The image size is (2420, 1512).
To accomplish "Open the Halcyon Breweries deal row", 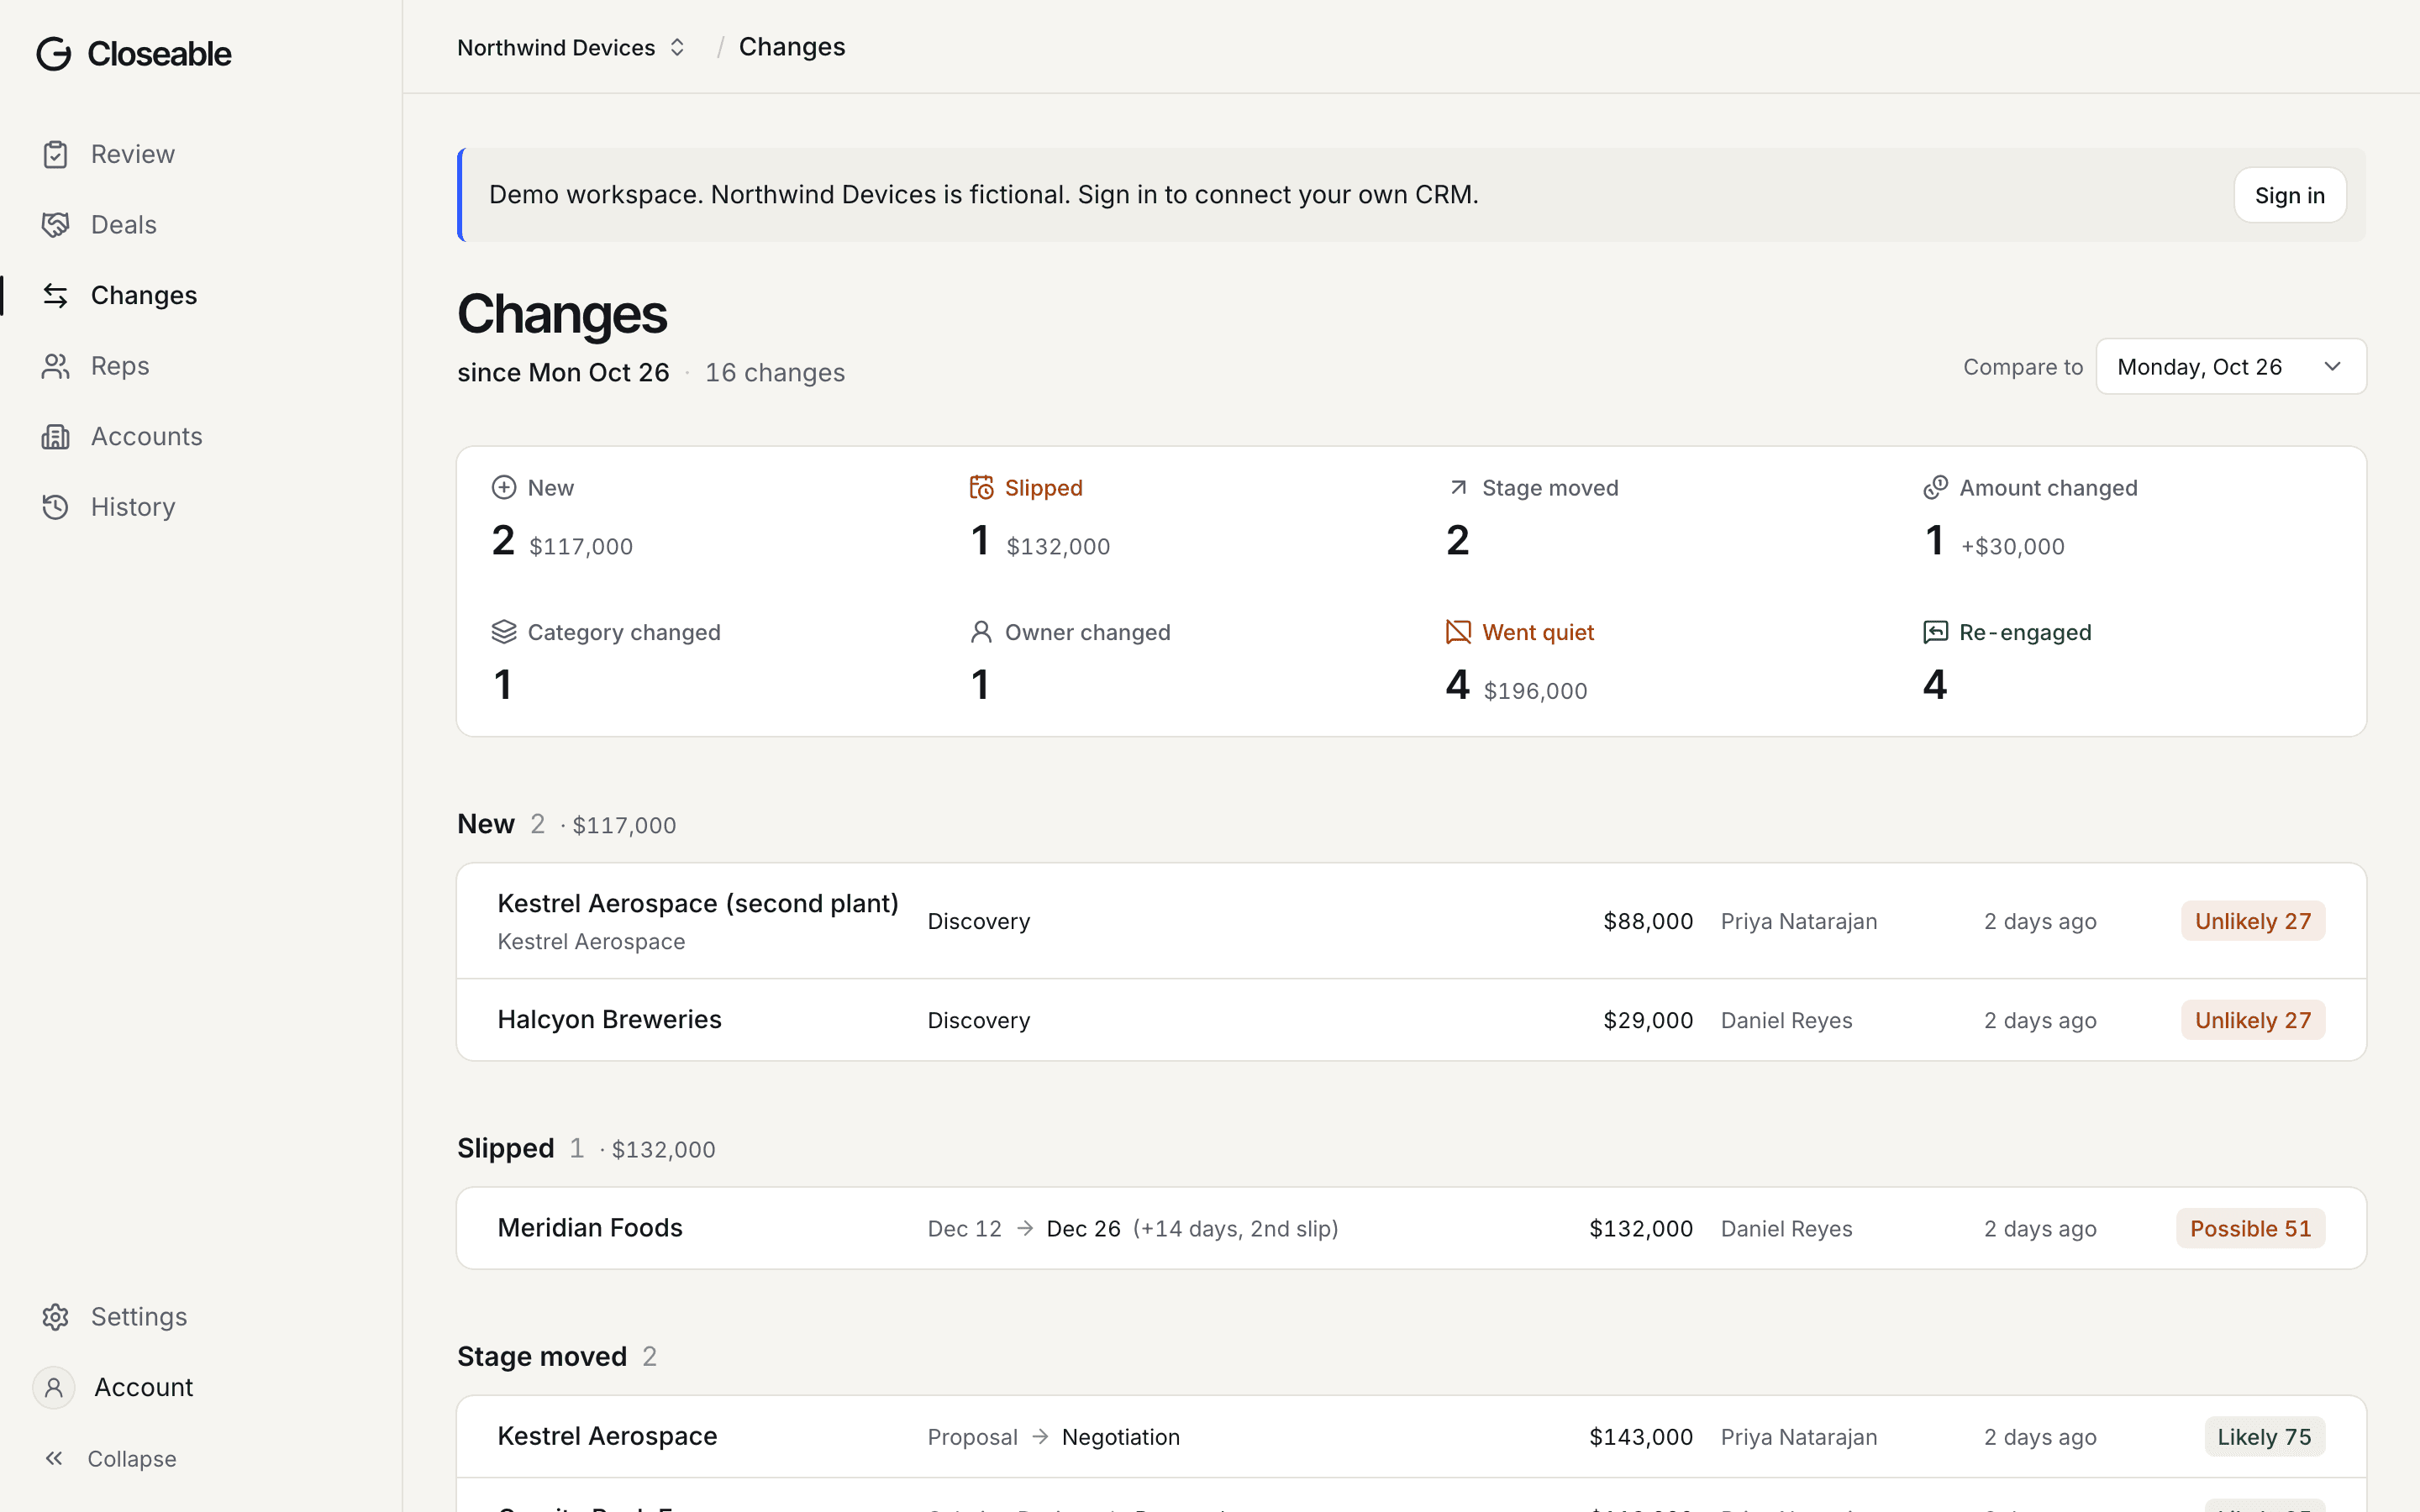I will click(x=1411, y=1020).
